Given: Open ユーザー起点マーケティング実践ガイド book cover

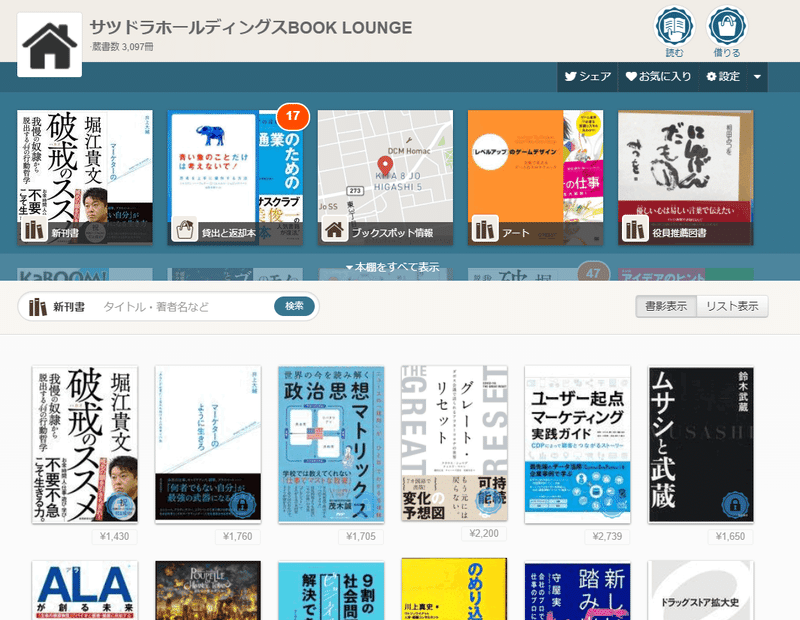Looking at the screenshot, I should (578, 444).
